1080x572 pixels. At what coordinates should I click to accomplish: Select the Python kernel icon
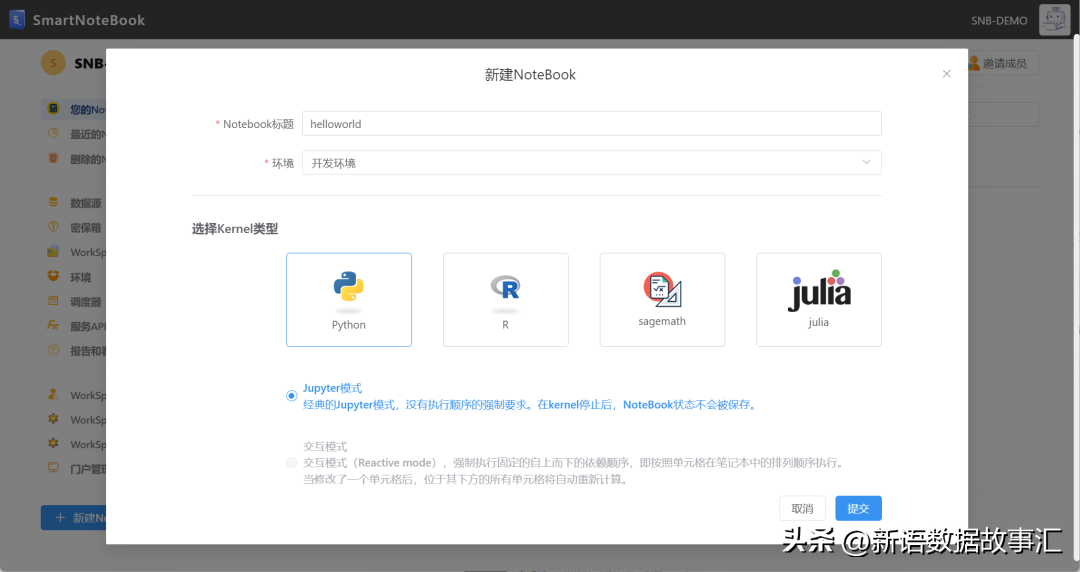[348, 288]
